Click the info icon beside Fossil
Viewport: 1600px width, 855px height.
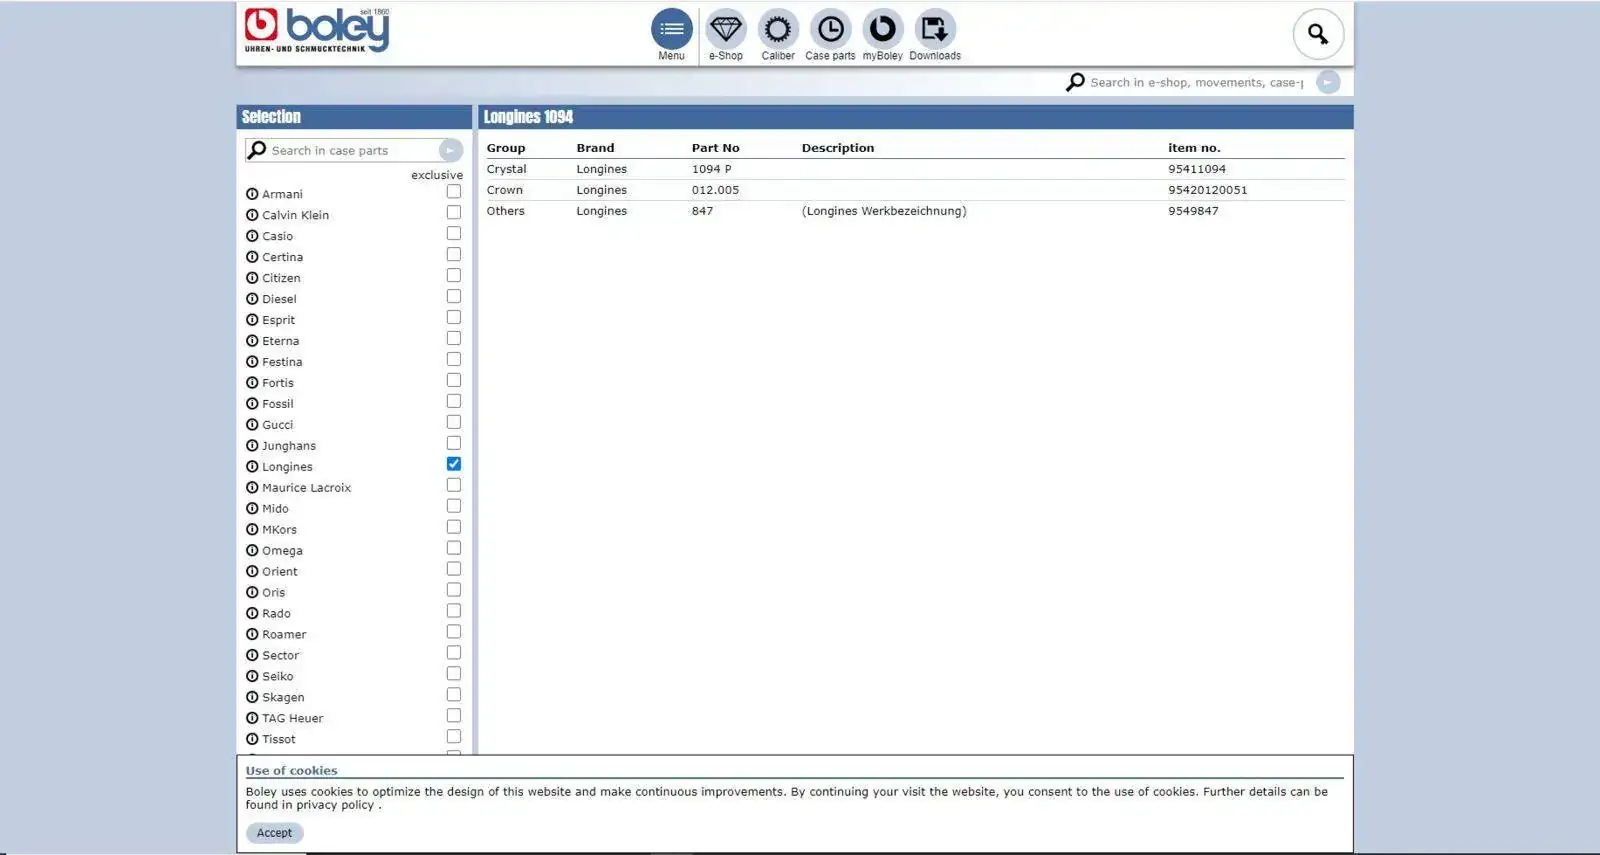(x=252, y=404)
